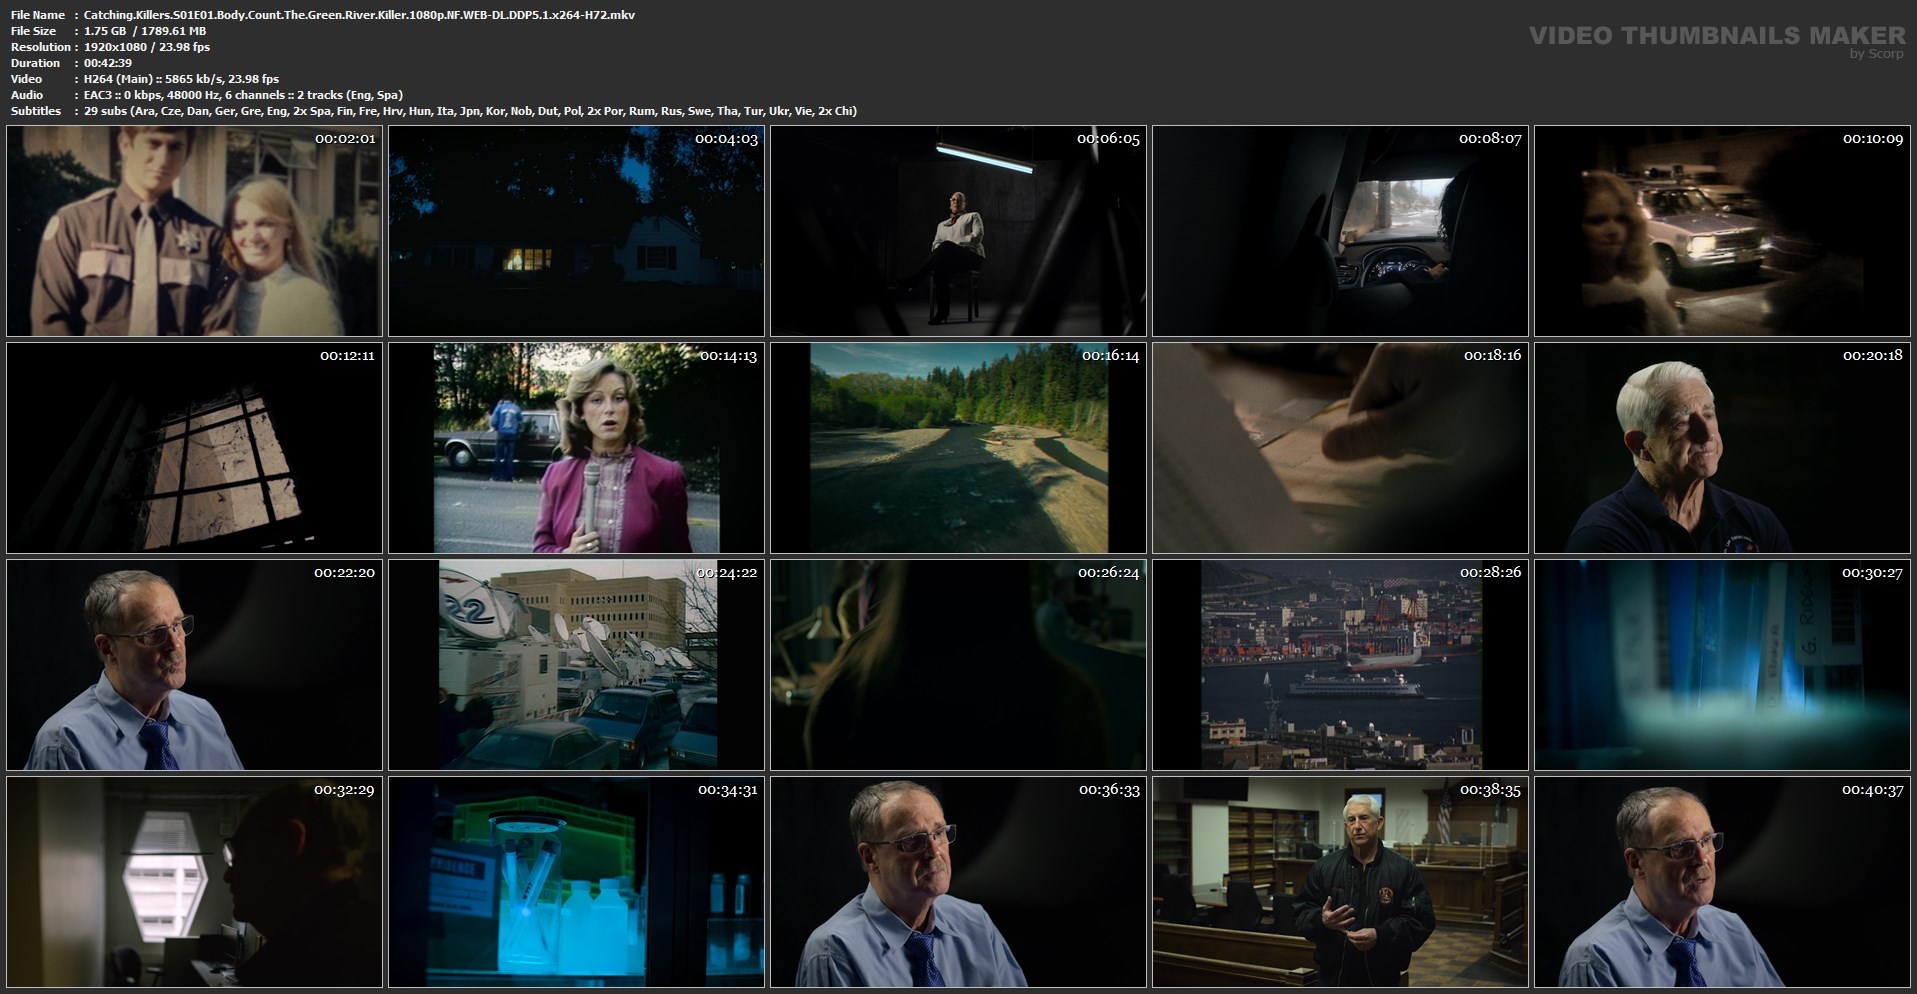
Task: Select the thumbnail at 00:02:01
Action: click(x=194, y=231)
